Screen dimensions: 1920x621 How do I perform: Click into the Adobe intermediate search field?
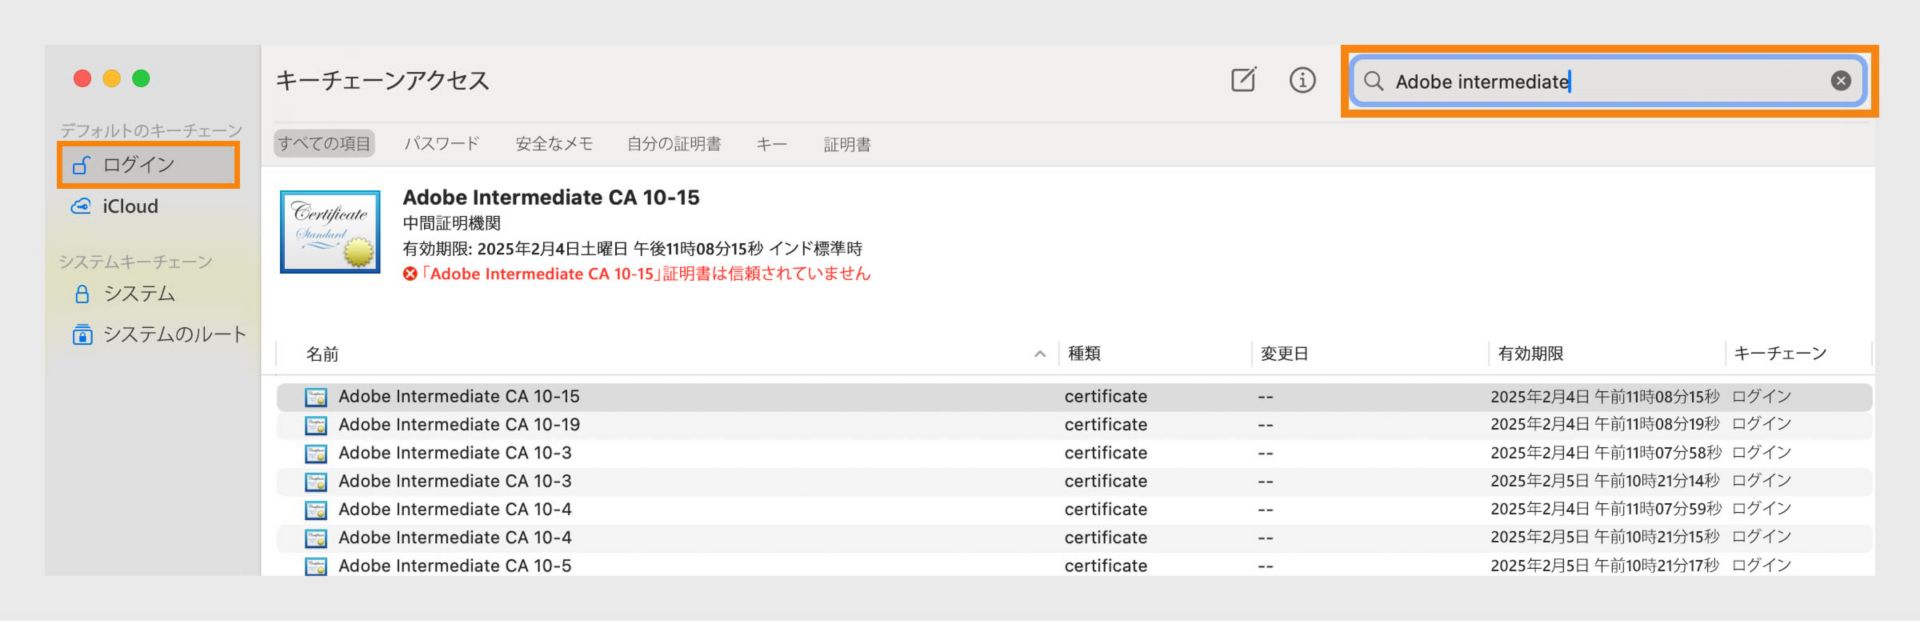point(1608,81)
